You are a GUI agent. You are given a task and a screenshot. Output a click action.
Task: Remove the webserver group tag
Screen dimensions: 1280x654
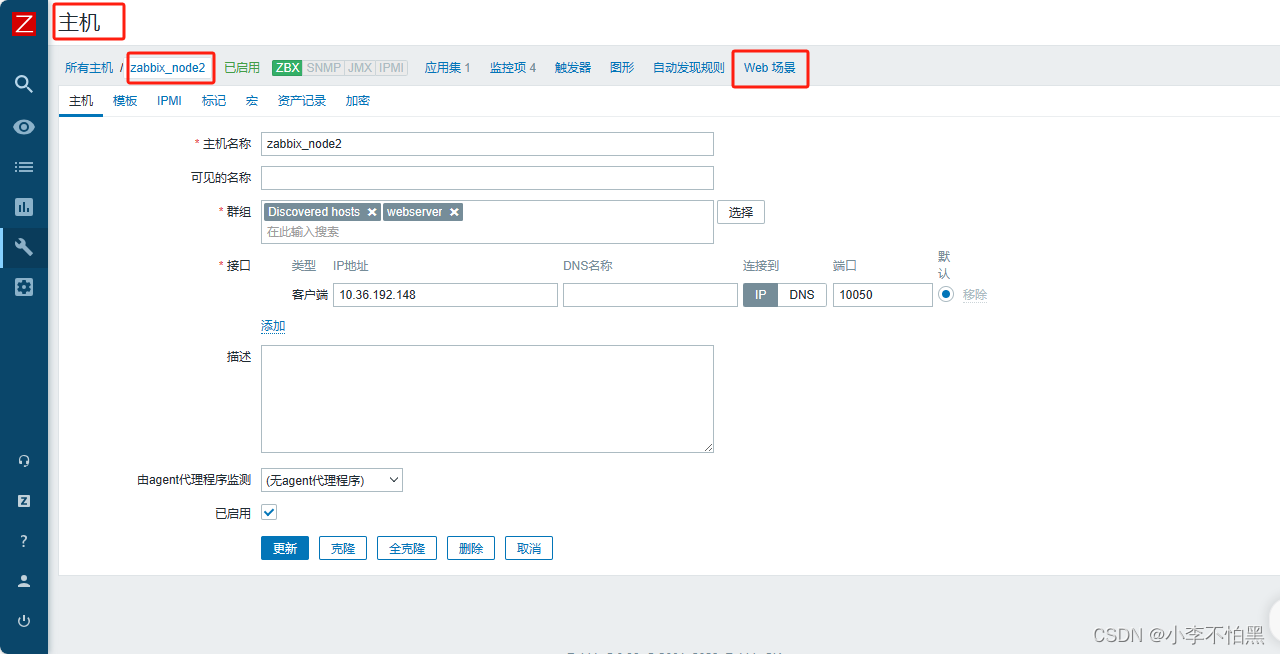point(454,212)
